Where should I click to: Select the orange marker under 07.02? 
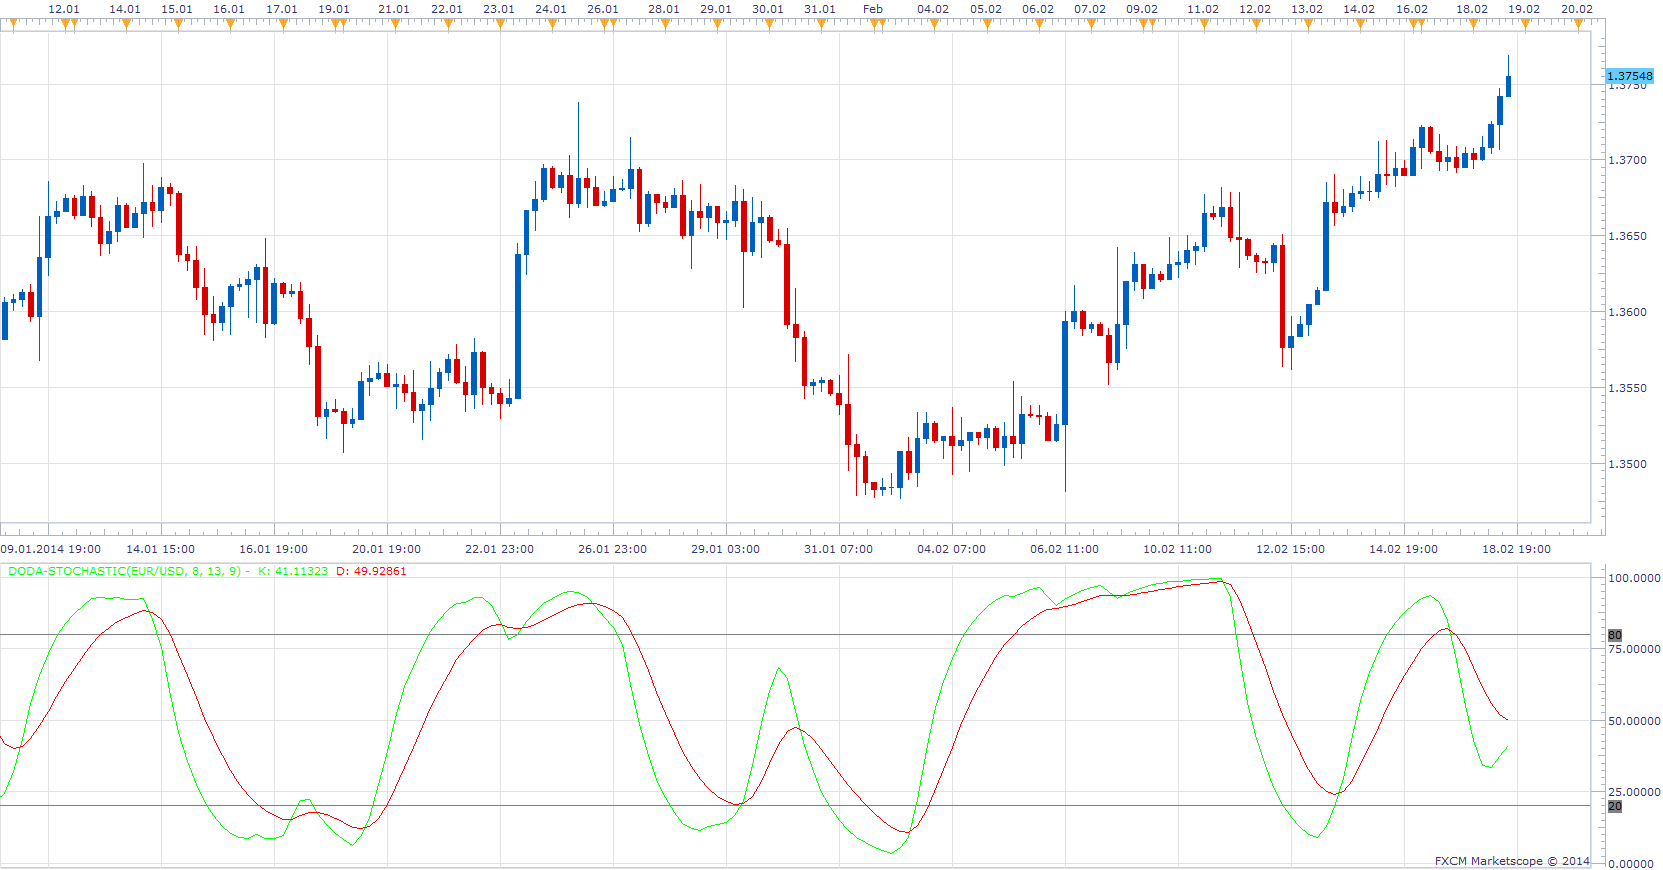click(x=1091, y=25)
